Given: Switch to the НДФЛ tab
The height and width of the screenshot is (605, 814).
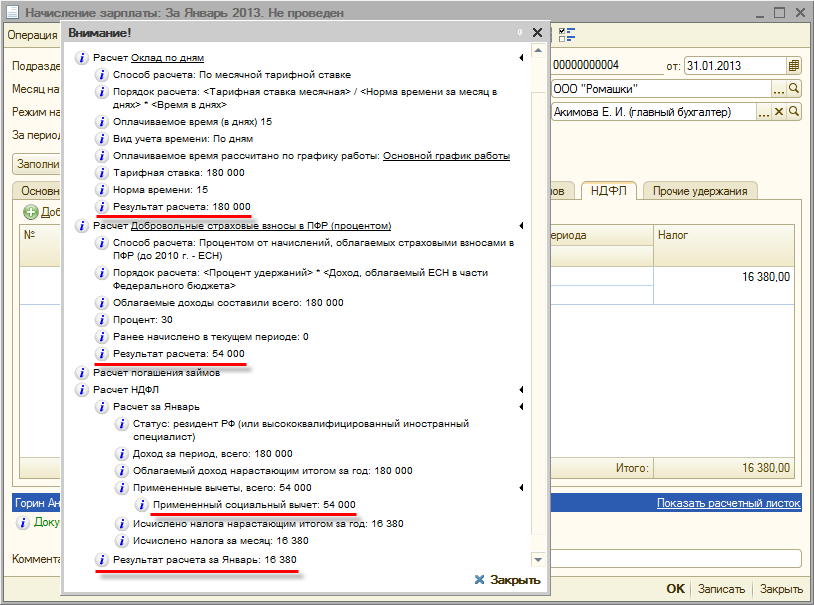Looking at the screenshot, I should 609,190.
